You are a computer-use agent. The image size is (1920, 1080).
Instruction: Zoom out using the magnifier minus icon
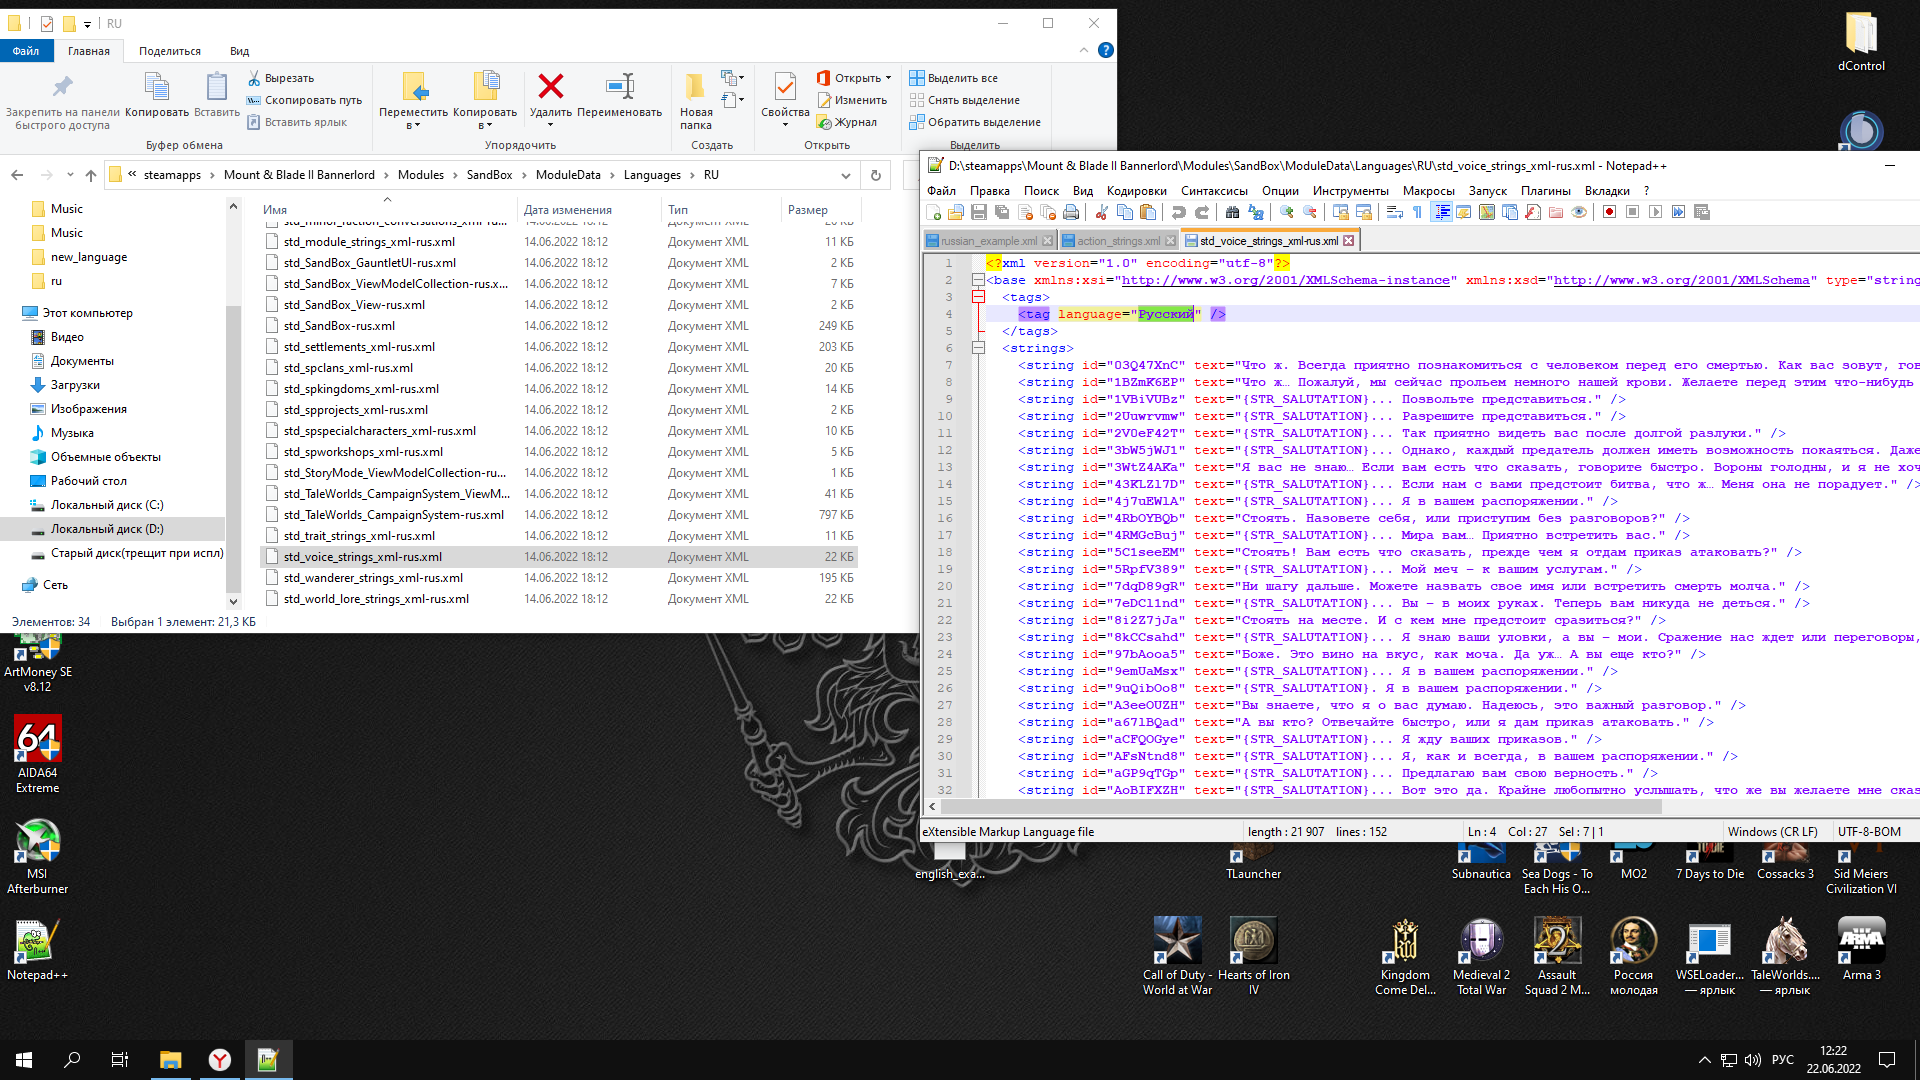[x=1310, y=212]
